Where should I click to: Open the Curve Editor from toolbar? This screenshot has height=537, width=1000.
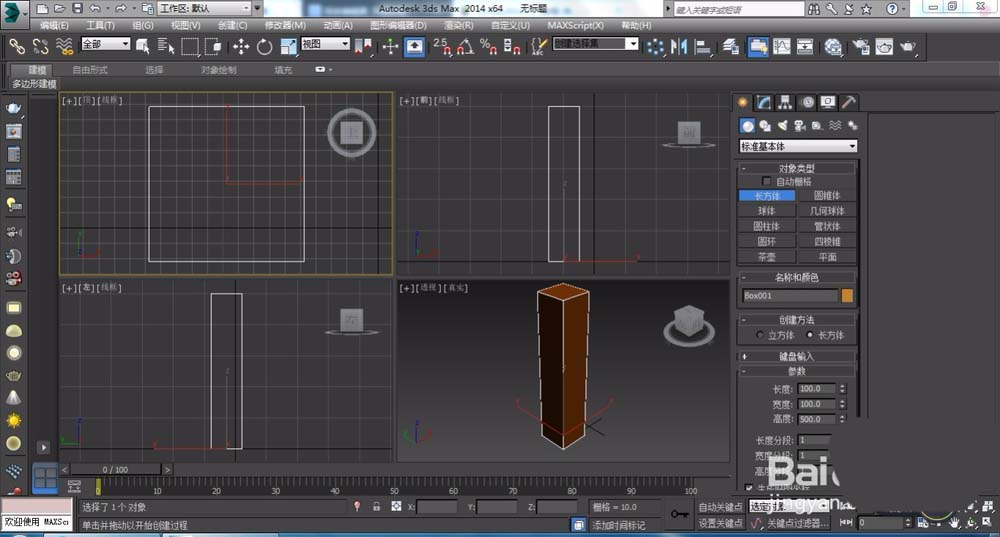(782, 46)
